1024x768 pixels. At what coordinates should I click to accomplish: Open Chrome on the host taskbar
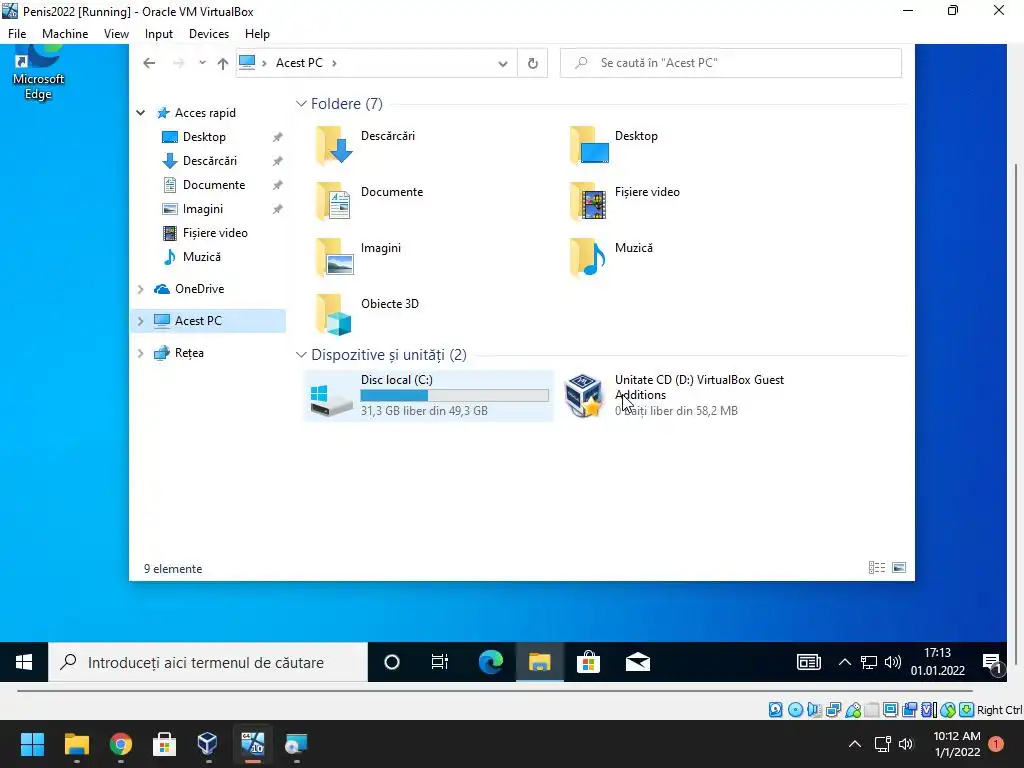pos(120,744)
